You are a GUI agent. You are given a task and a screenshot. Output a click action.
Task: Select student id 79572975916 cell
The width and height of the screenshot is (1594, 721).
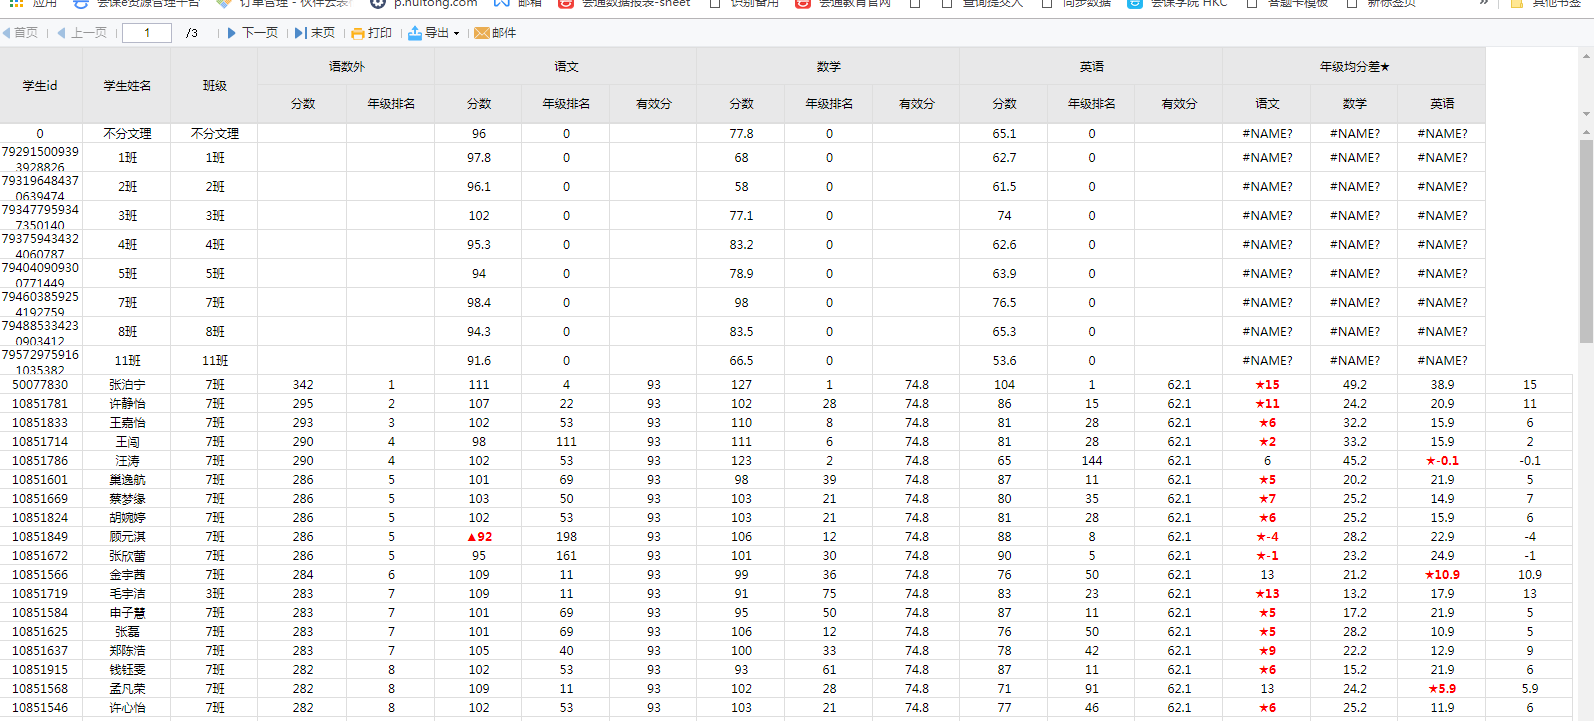point(40,361)
